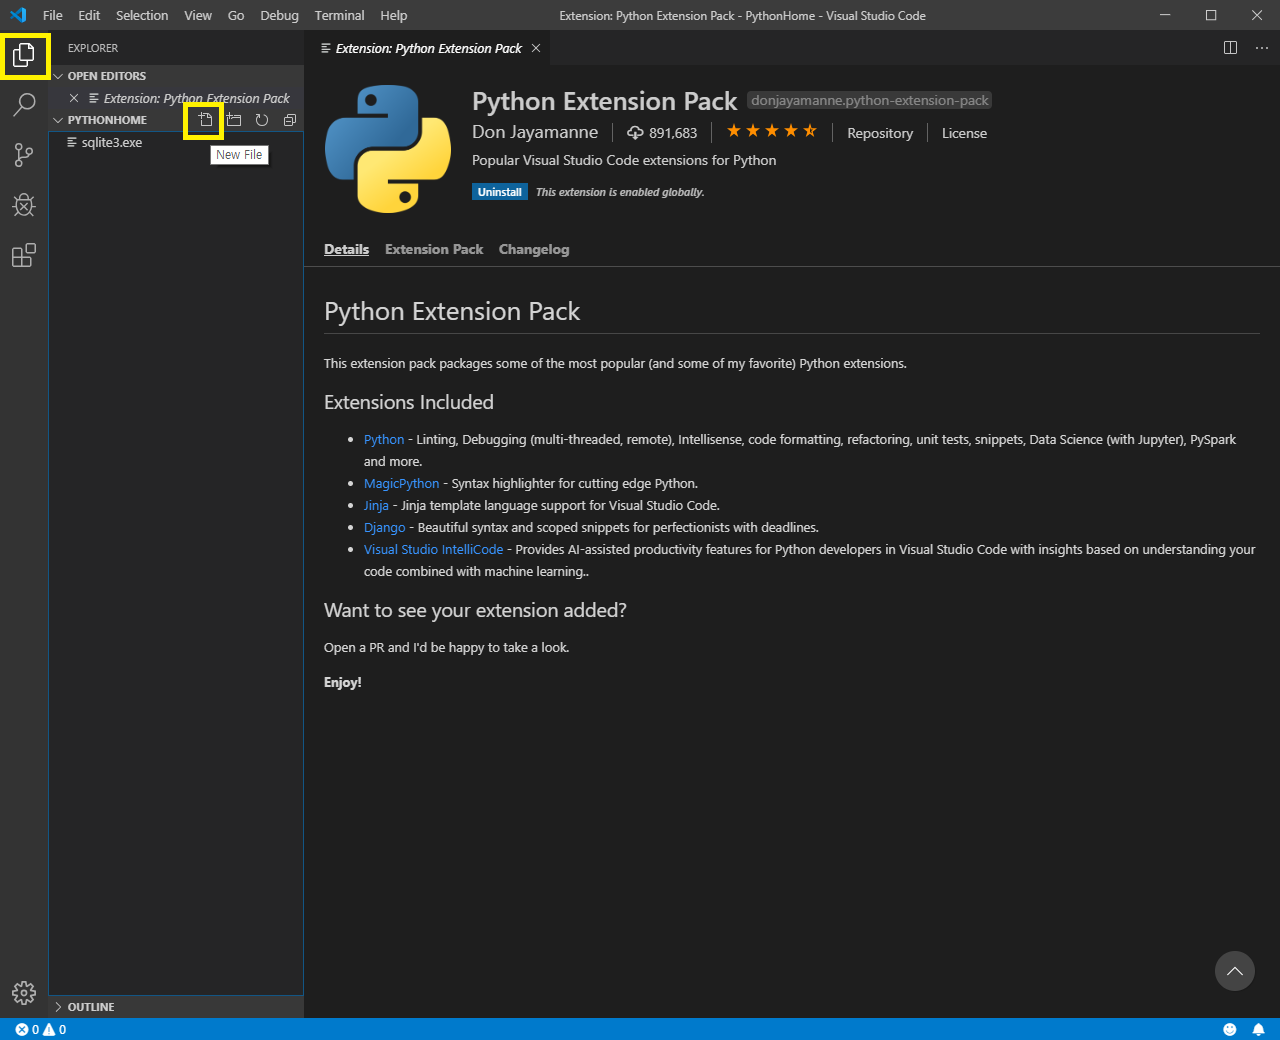
Task: Open the License link
Action: [964, 133]
